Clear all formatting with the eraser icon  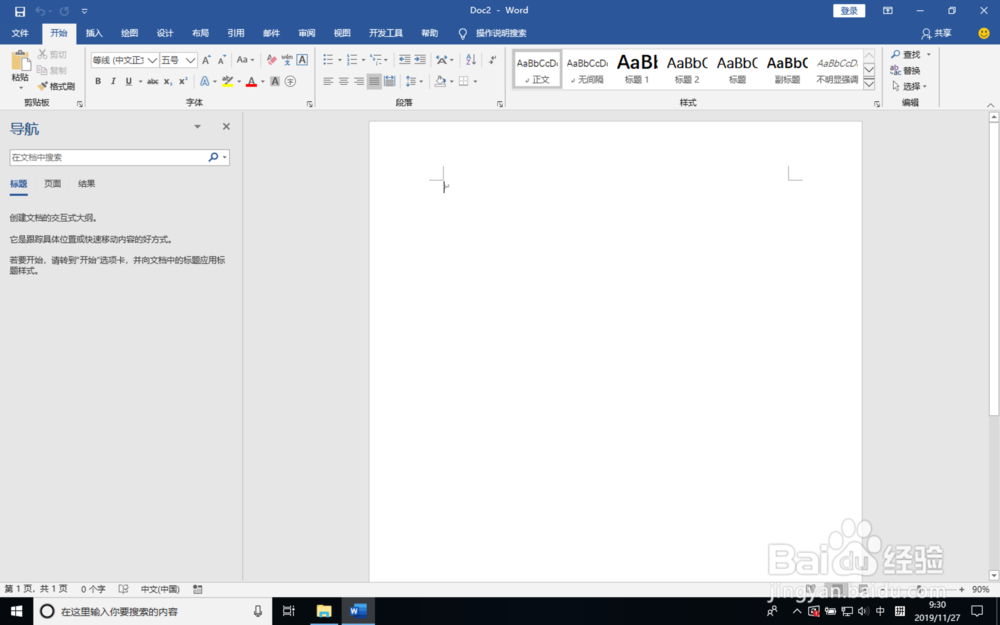(272, 60)
